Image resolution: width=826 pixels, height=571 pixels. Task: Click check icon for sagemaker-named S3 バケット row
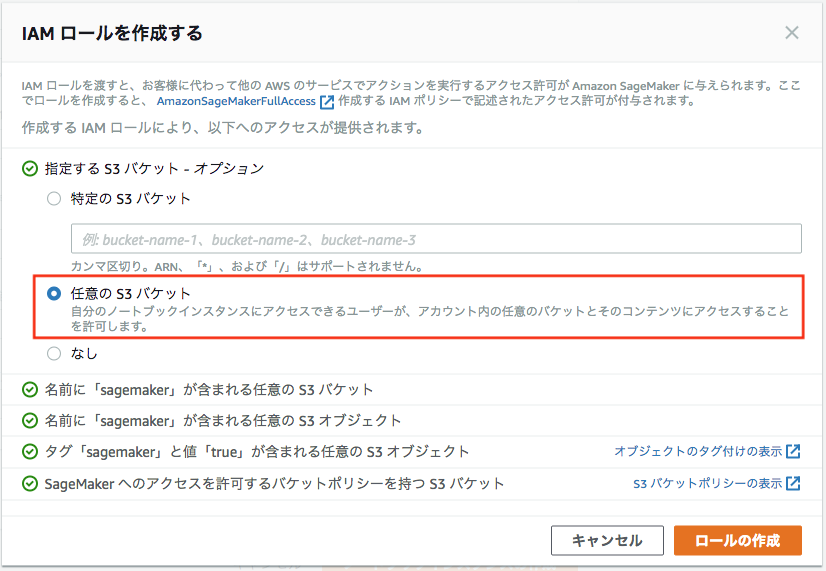click(x=30, y=389)
